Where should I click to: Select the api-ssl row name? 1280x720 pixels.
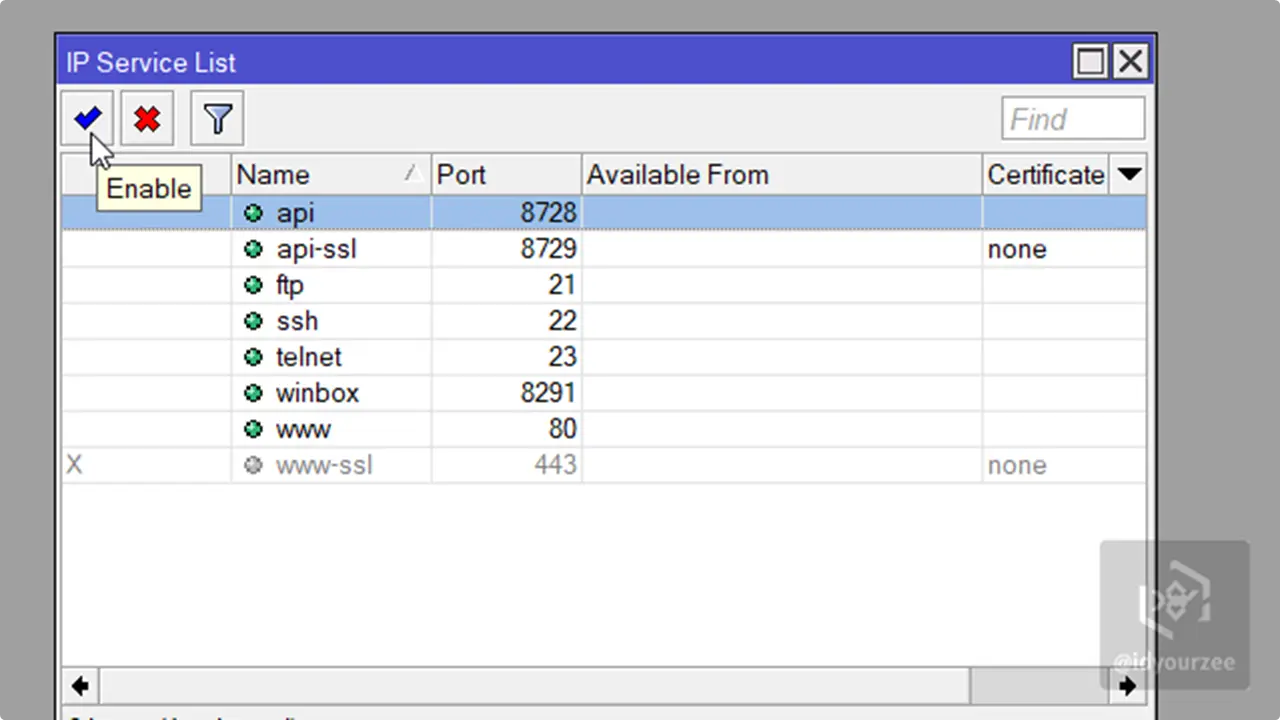pyautogui.click(x=316, y=249)
